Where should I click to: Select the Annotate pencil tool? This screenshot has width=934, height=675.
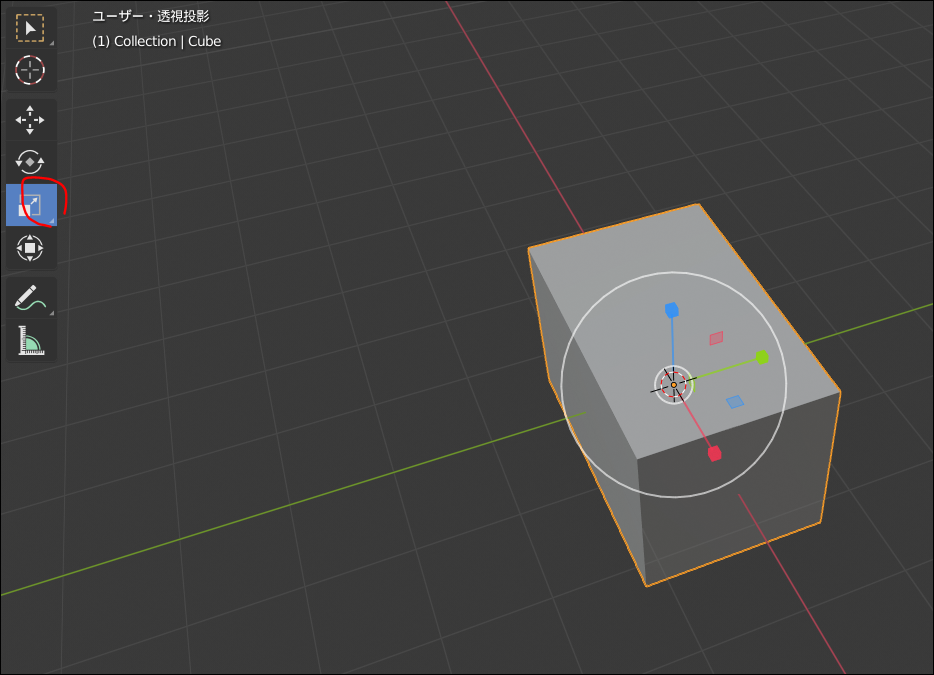point(30,298)
